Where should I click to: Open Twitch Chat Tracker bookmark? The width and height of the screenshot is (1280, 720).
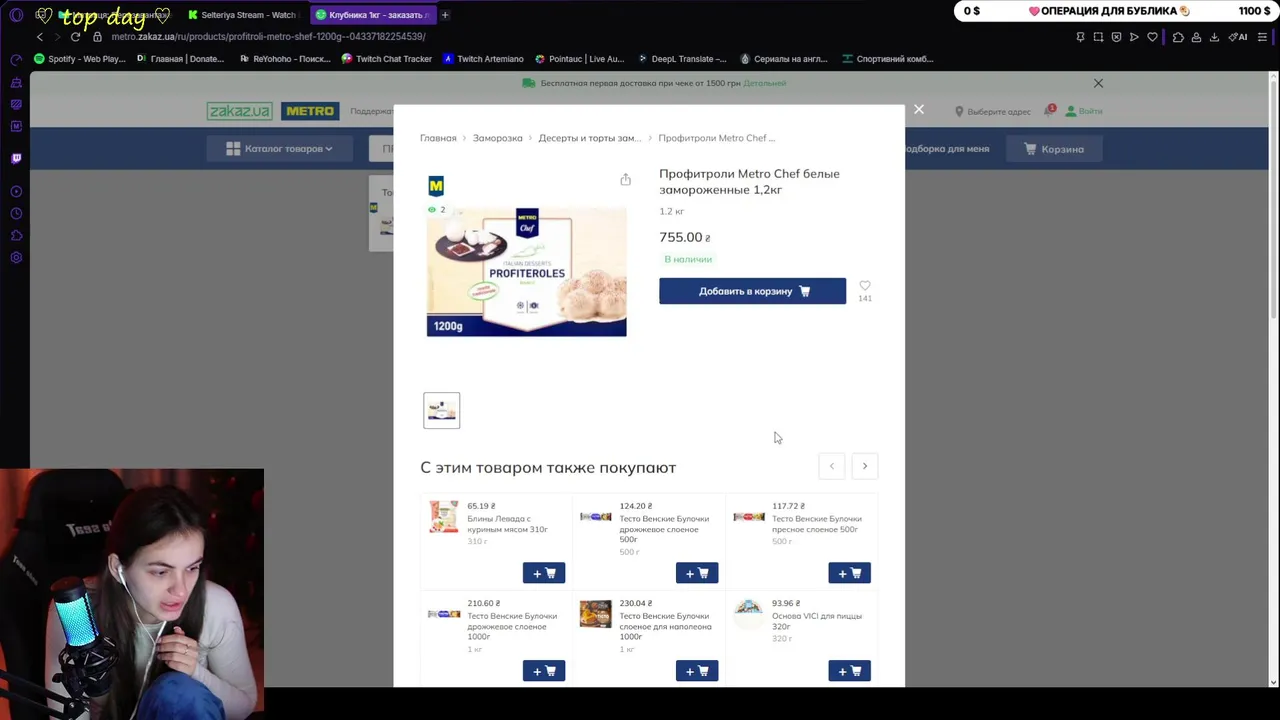pos(386,59)
